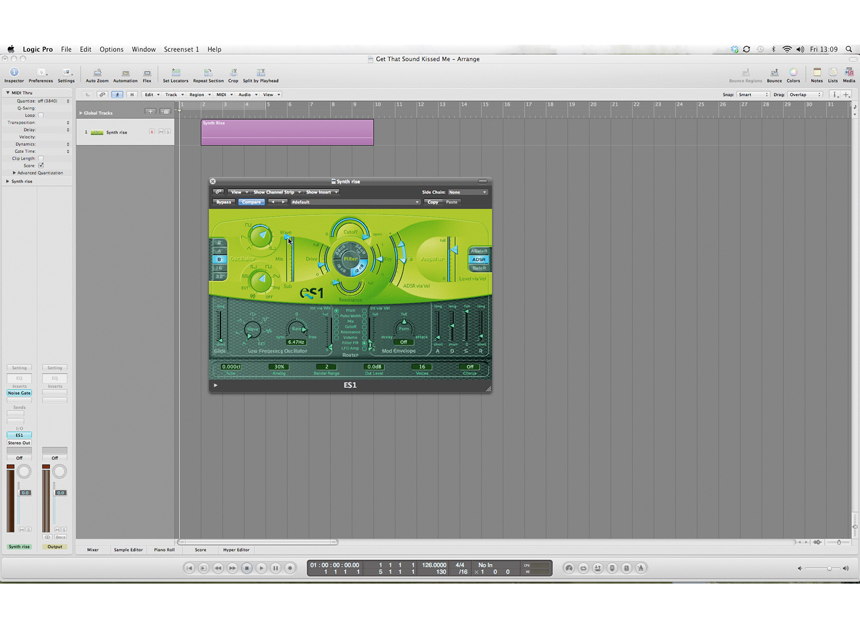860x638 pixels.
Task: Toggle the Clip Length checkbox
Action: (41, 158)
